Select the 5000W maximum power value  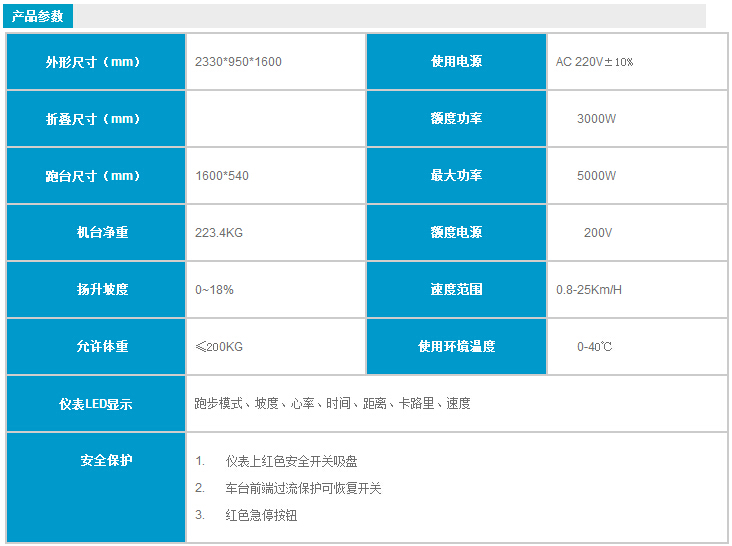[596, 176]
